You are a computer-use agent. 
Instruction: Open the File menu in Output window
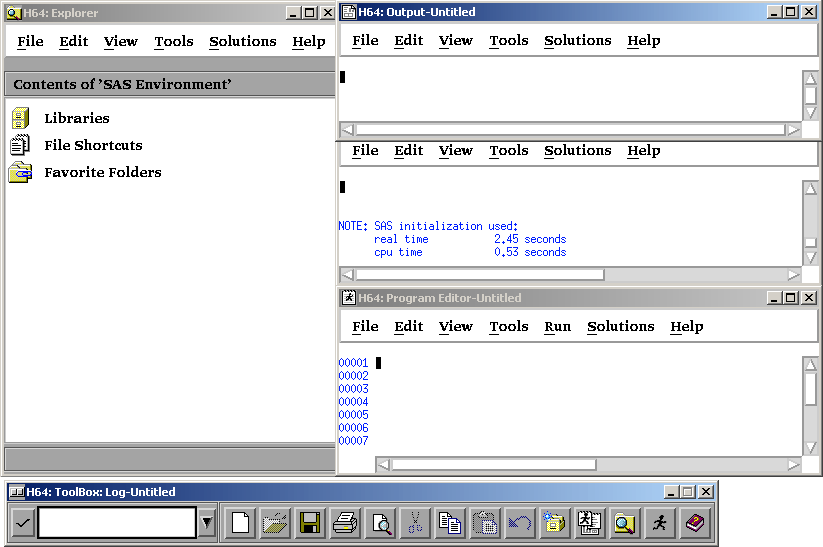pyautogui.click(x=365, y=40)
